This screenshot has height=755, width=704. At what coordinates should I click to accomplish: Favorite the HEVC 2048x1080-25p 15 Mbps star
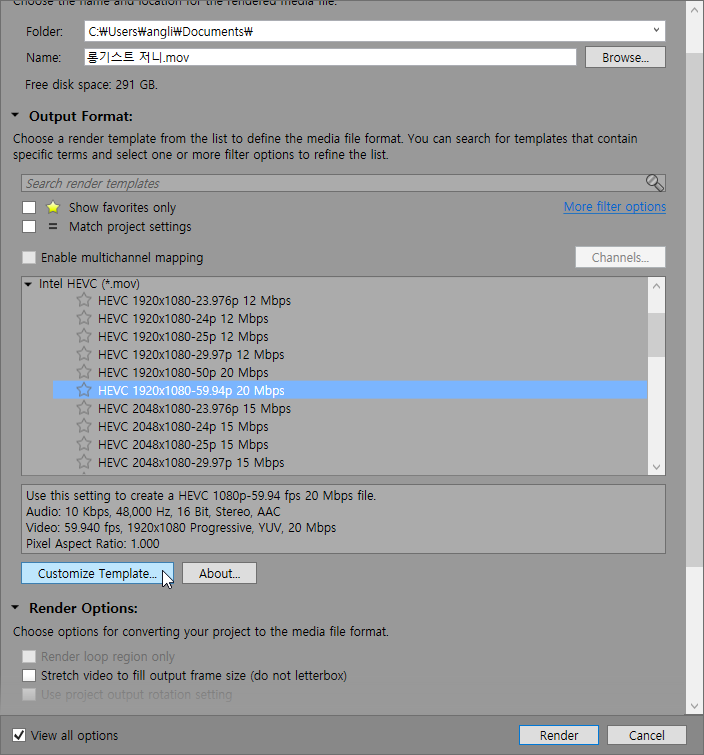(x=84, y=444)
